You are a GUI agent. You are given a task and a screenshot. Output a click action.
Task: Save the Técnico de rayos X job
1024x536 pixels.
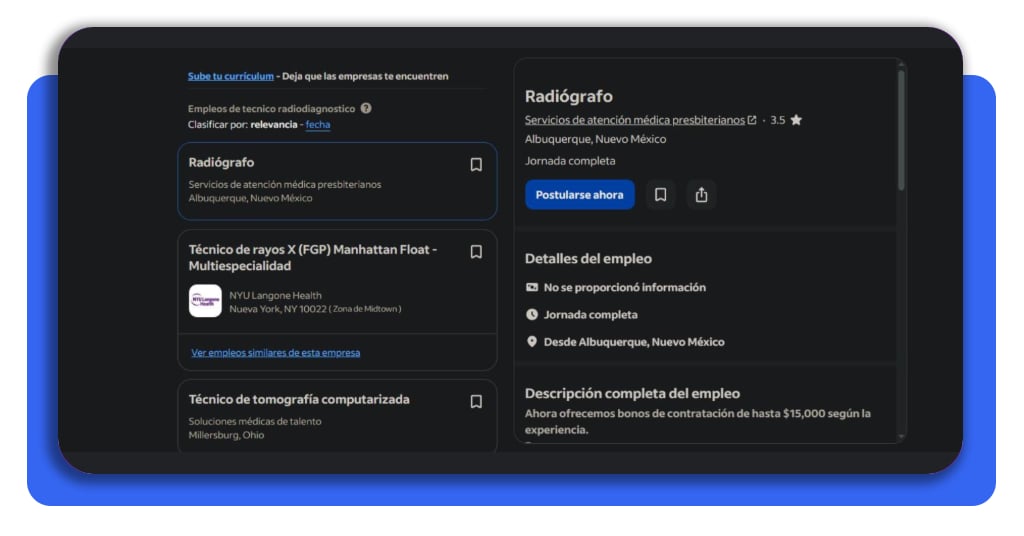pos(476,251)
